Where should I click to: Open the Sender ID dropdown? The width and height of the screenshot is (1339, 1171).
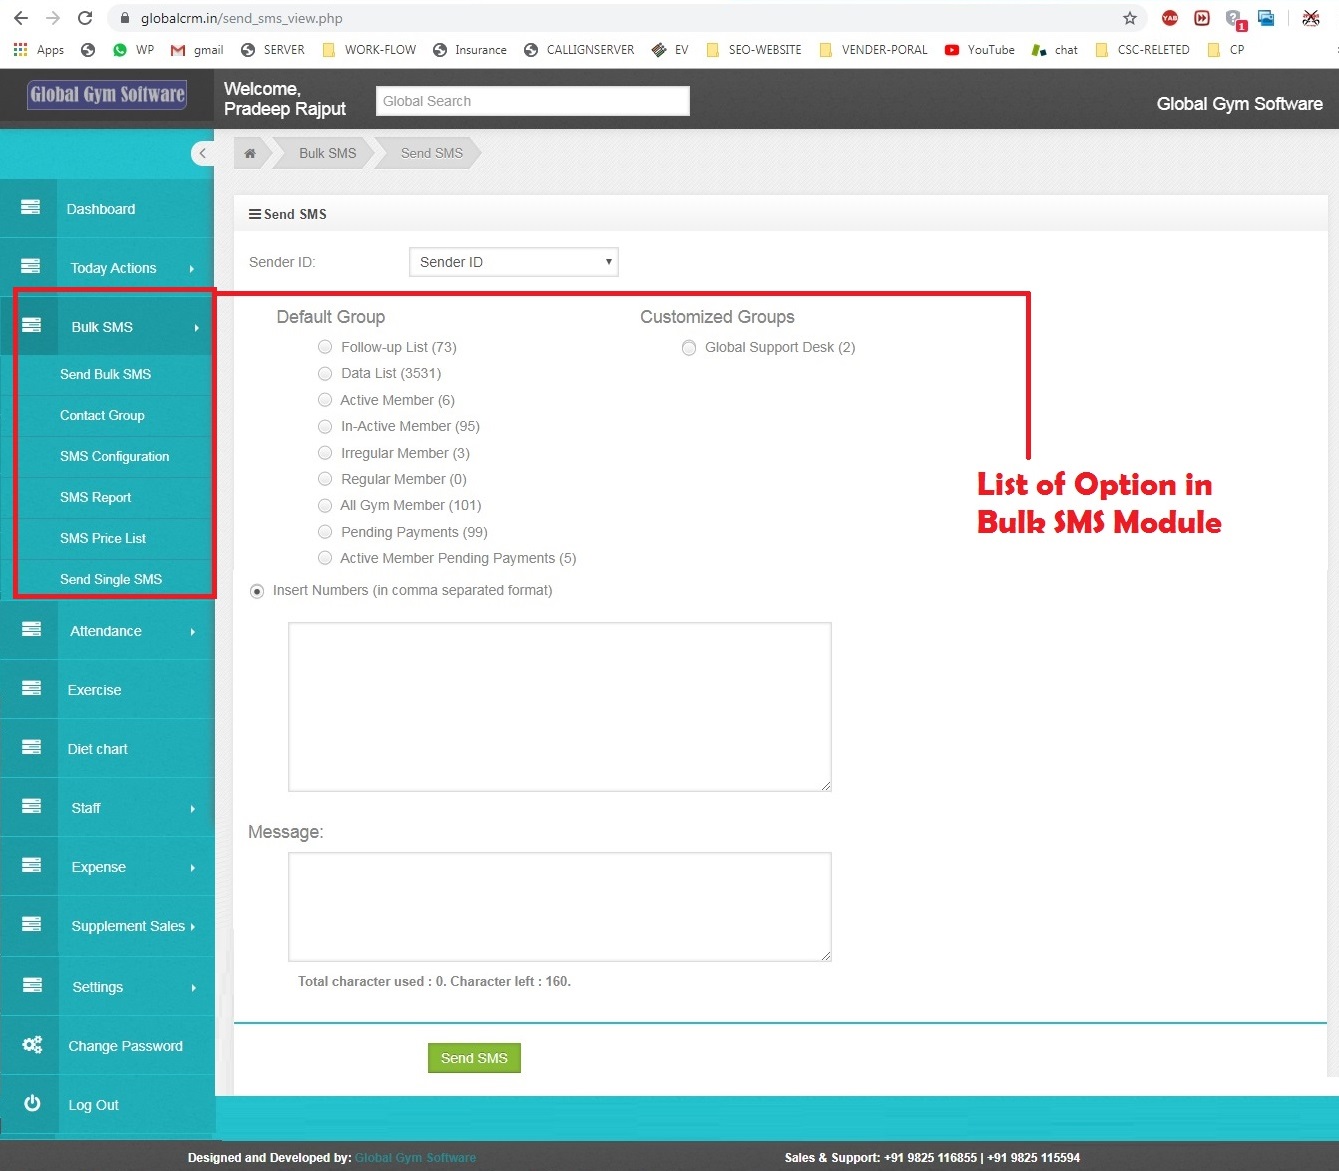pyautogui.click(x=513, y=261)
